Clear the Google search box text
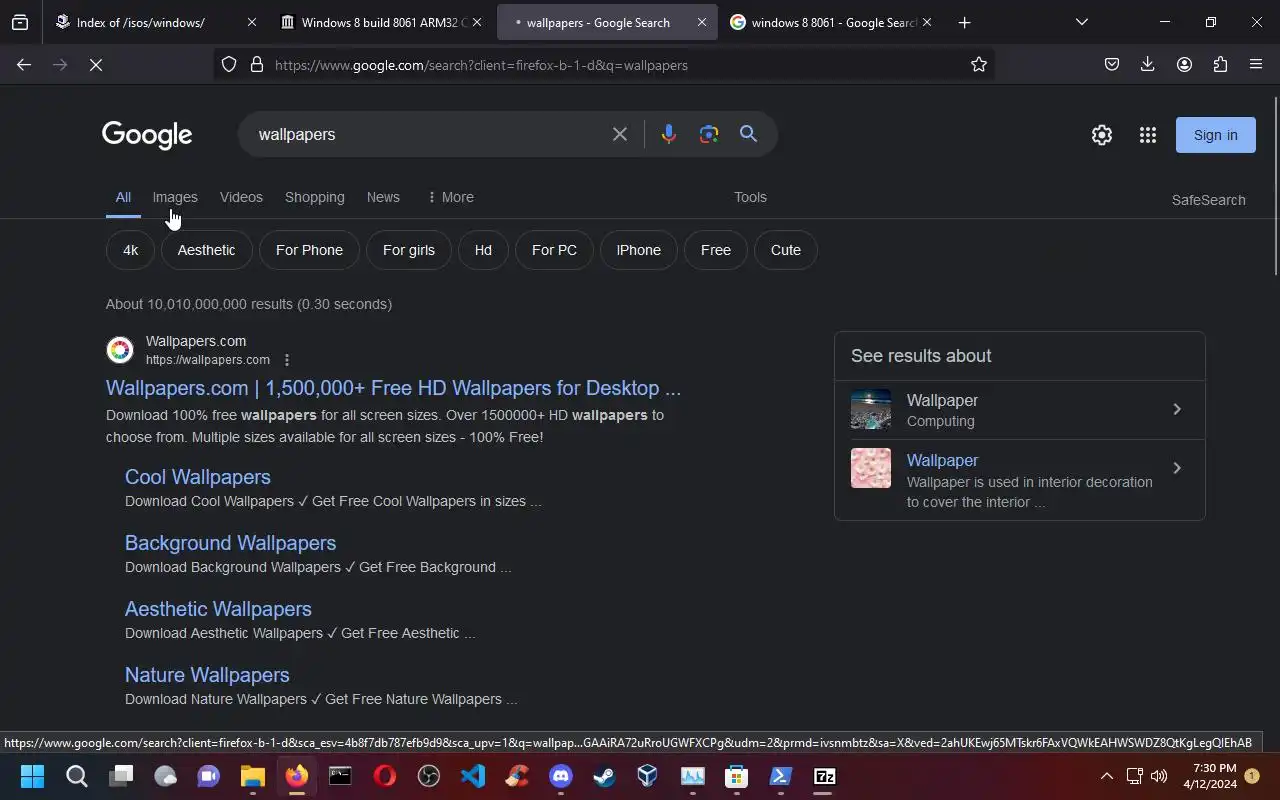 620,134
